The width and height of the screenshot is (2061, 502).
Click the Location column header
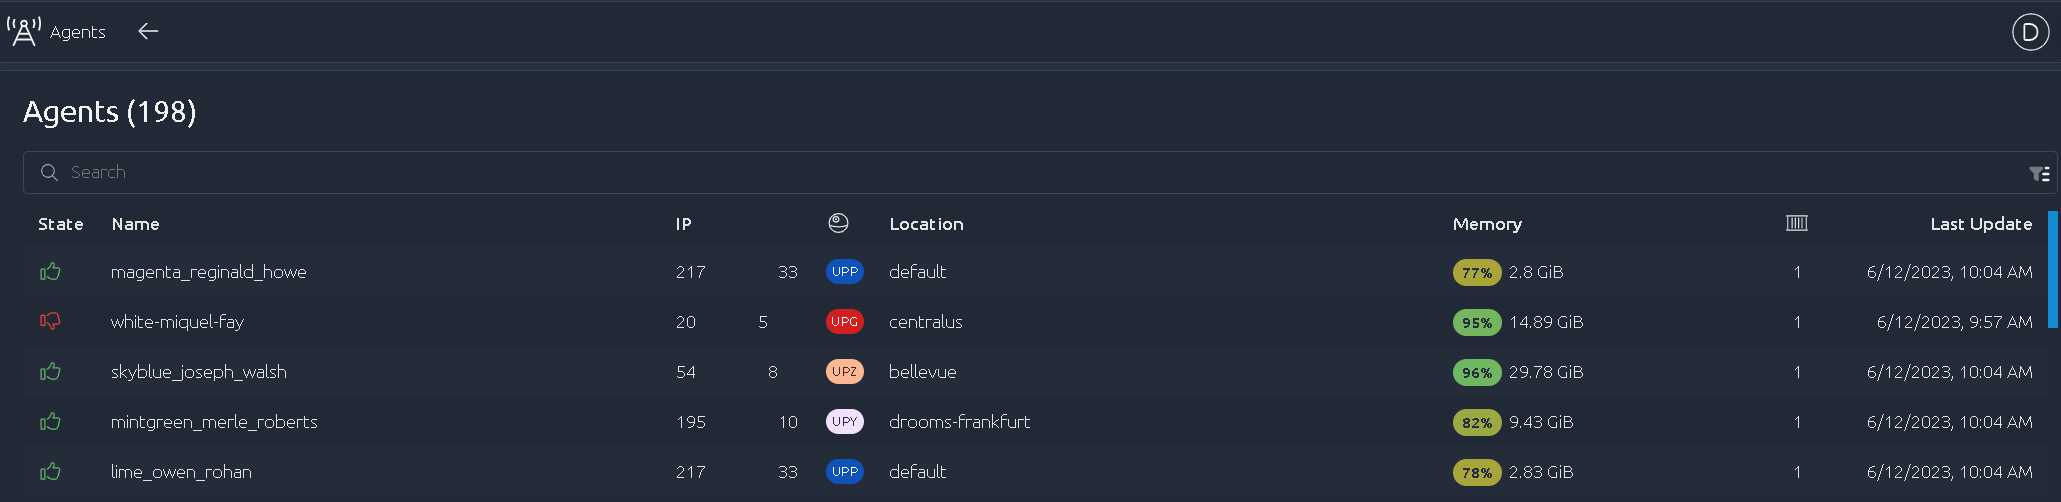click(926, 224)
